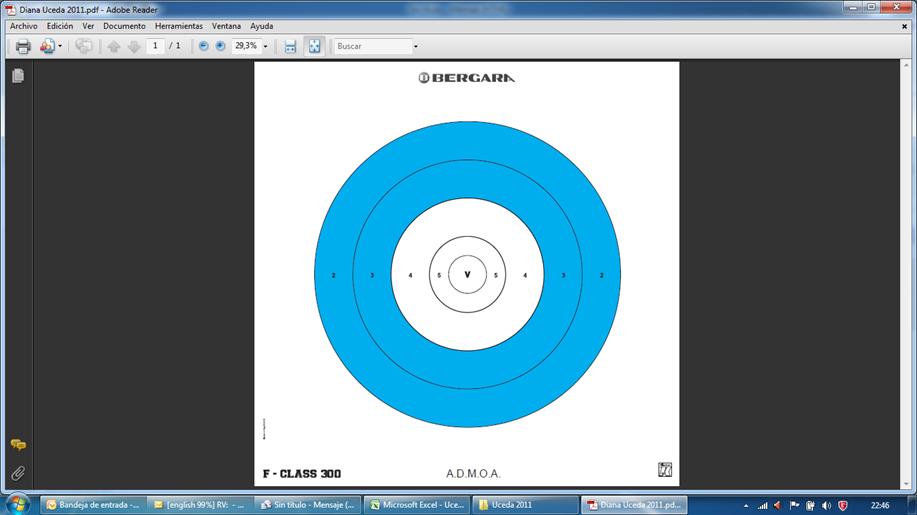Screen dimensions: 917x515
Task: Expand the Buscar search options dropdown
Action: [416, 46]
